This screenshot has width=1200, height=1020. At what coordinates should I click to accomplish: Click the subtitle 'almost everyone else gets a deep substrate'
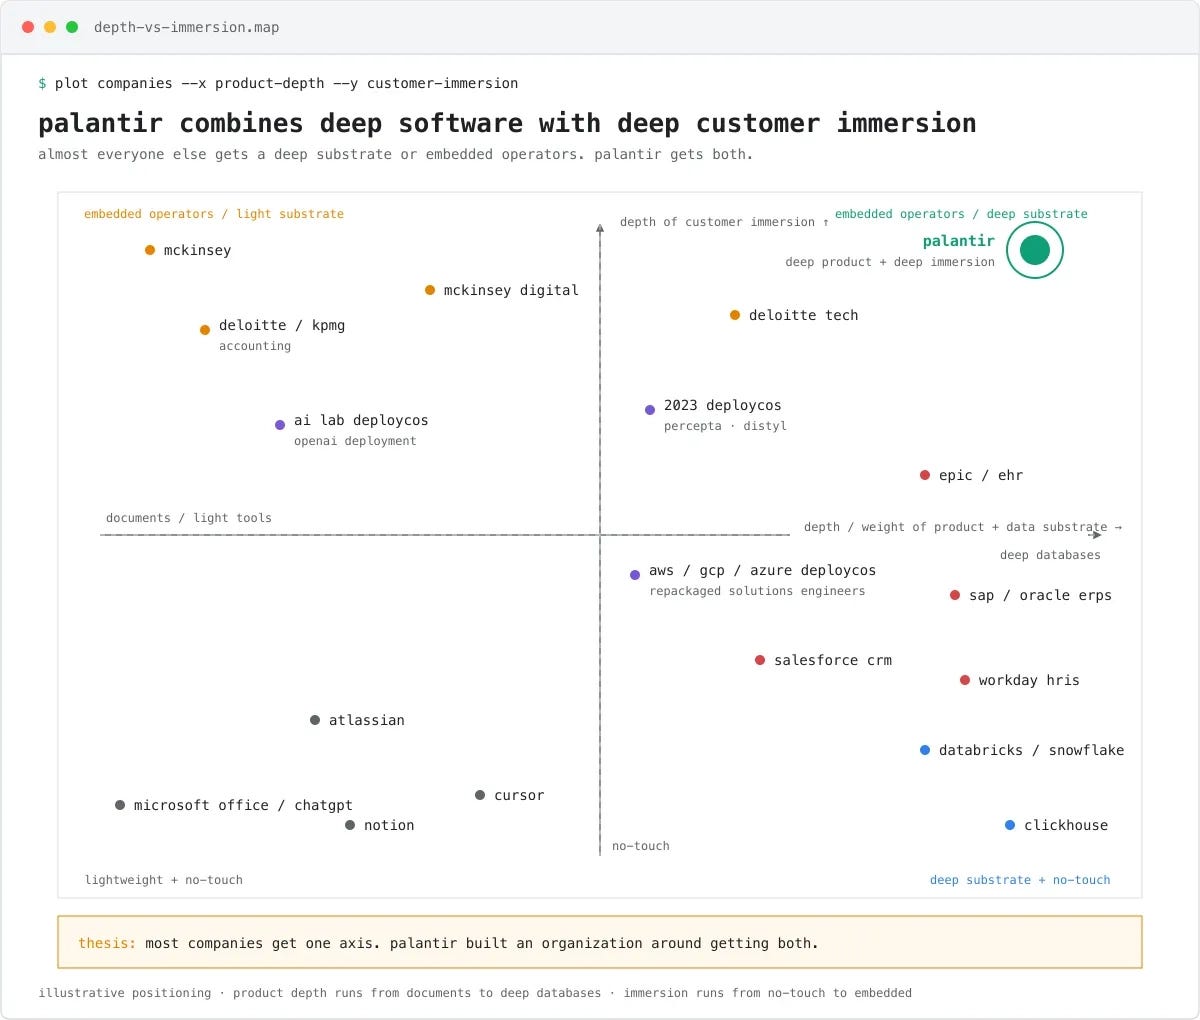point(396,154)
